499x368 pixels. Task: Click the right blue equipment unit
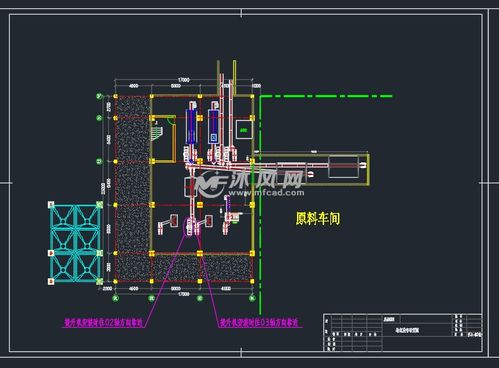point(213,126)
